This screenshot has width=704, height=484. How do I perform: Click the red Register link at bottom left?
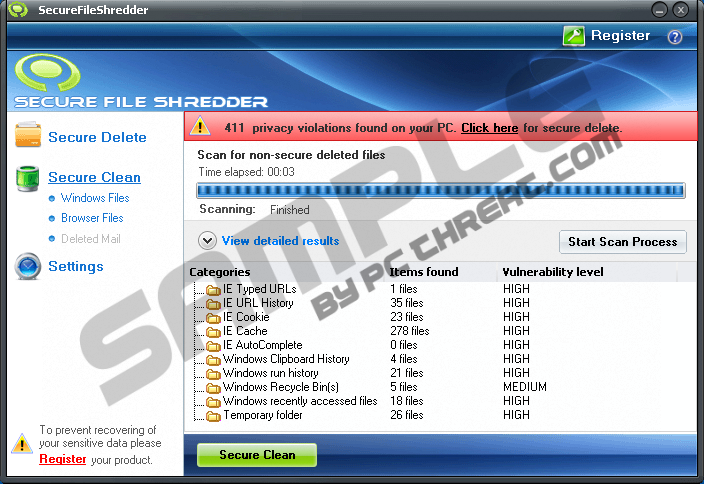[62, 459]
